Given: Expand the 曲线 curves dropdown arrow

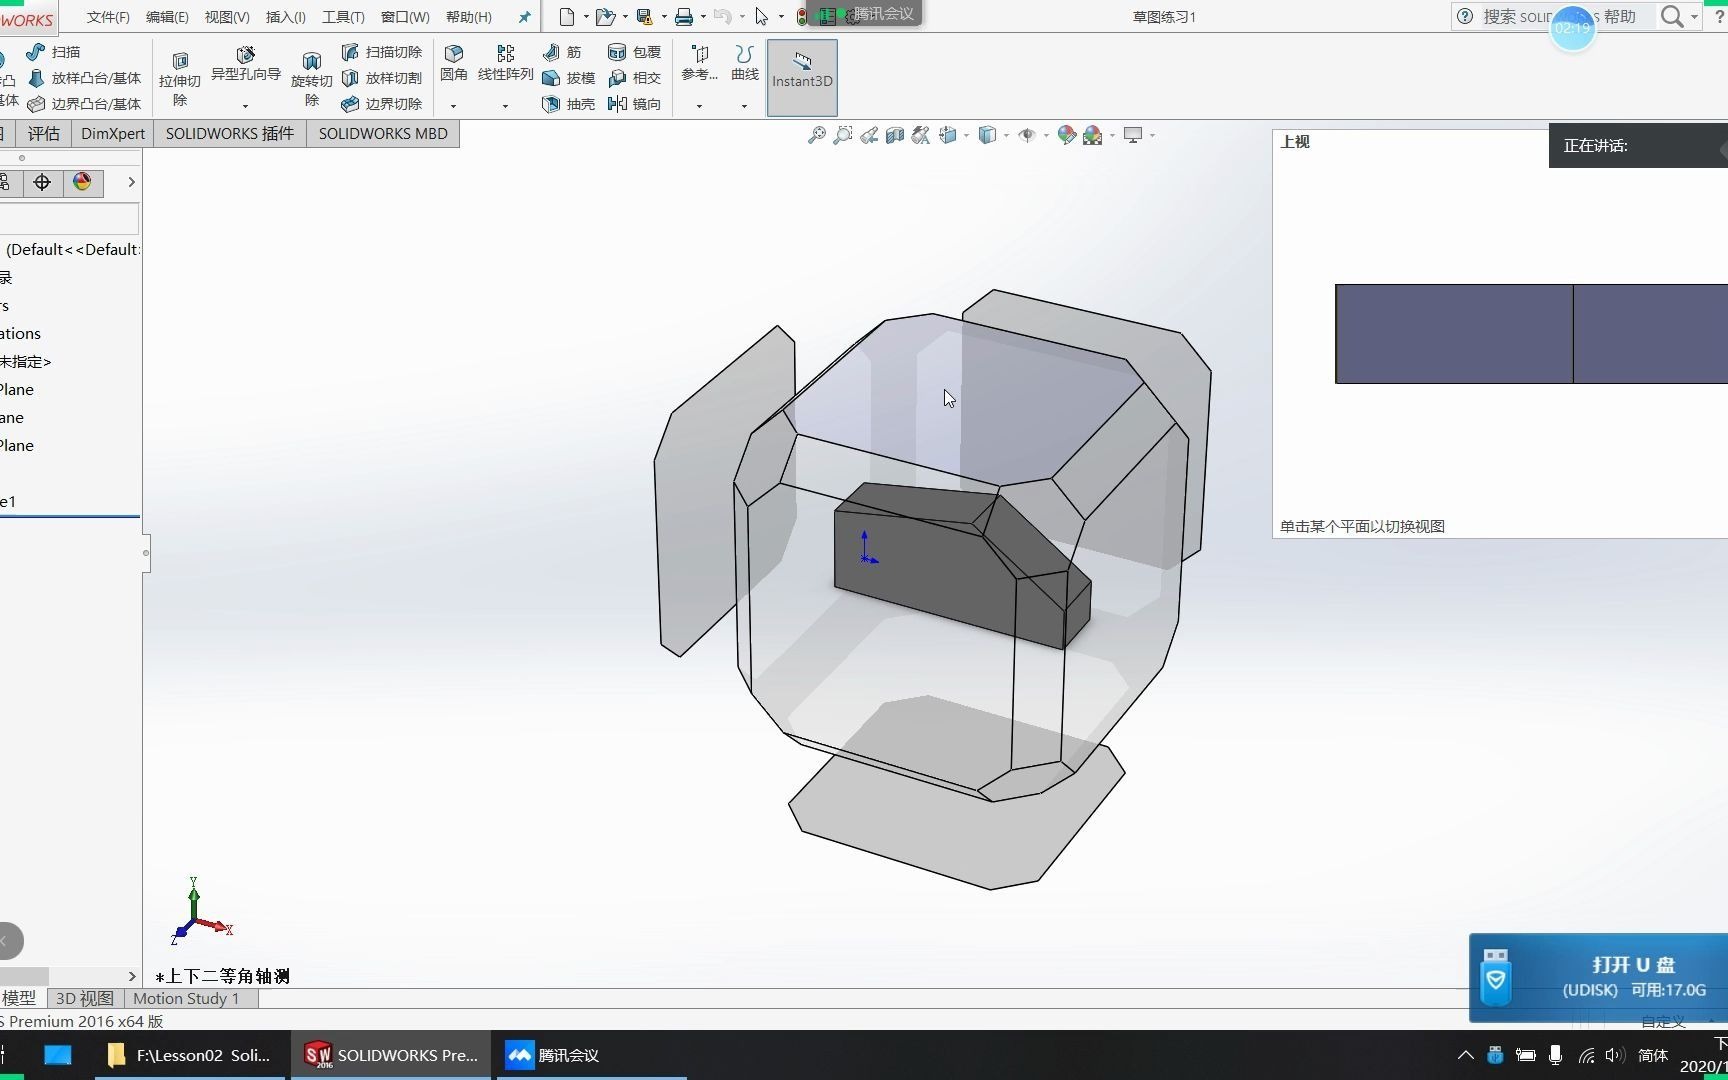Looking at the screenshot, I should 744,105.
